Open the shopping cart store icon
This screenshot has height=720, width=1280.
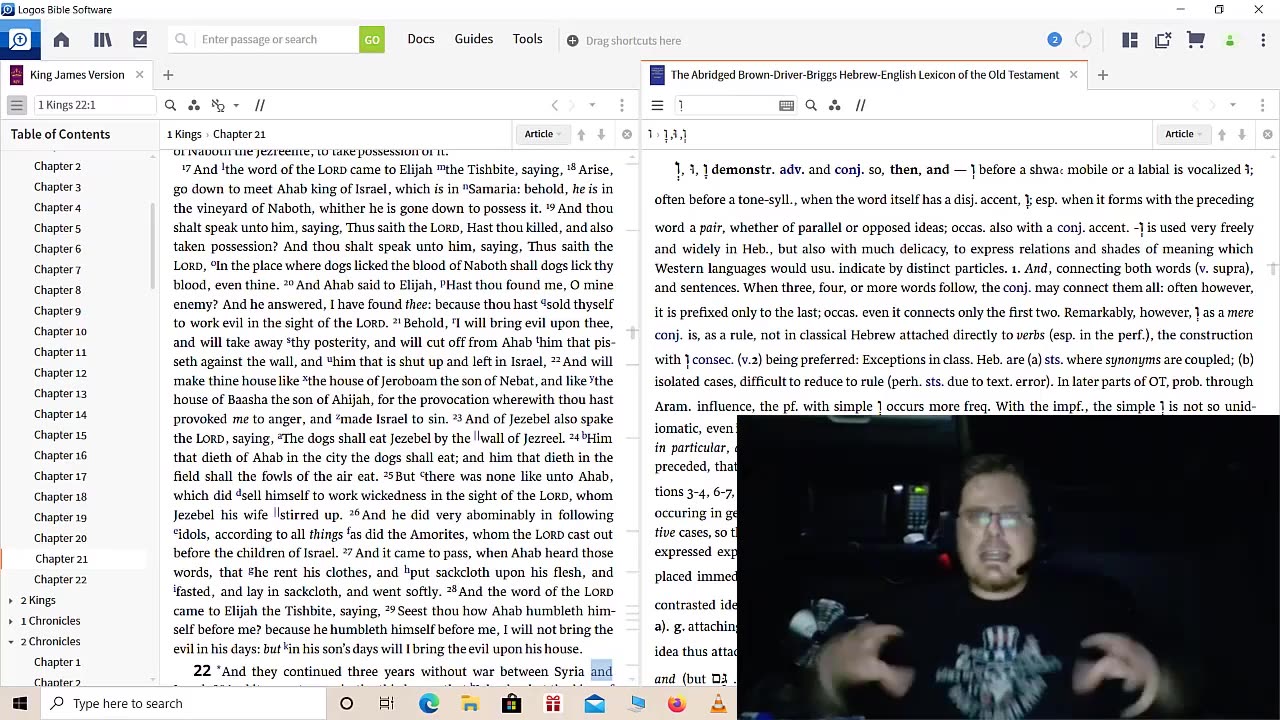click(1195, 40)
